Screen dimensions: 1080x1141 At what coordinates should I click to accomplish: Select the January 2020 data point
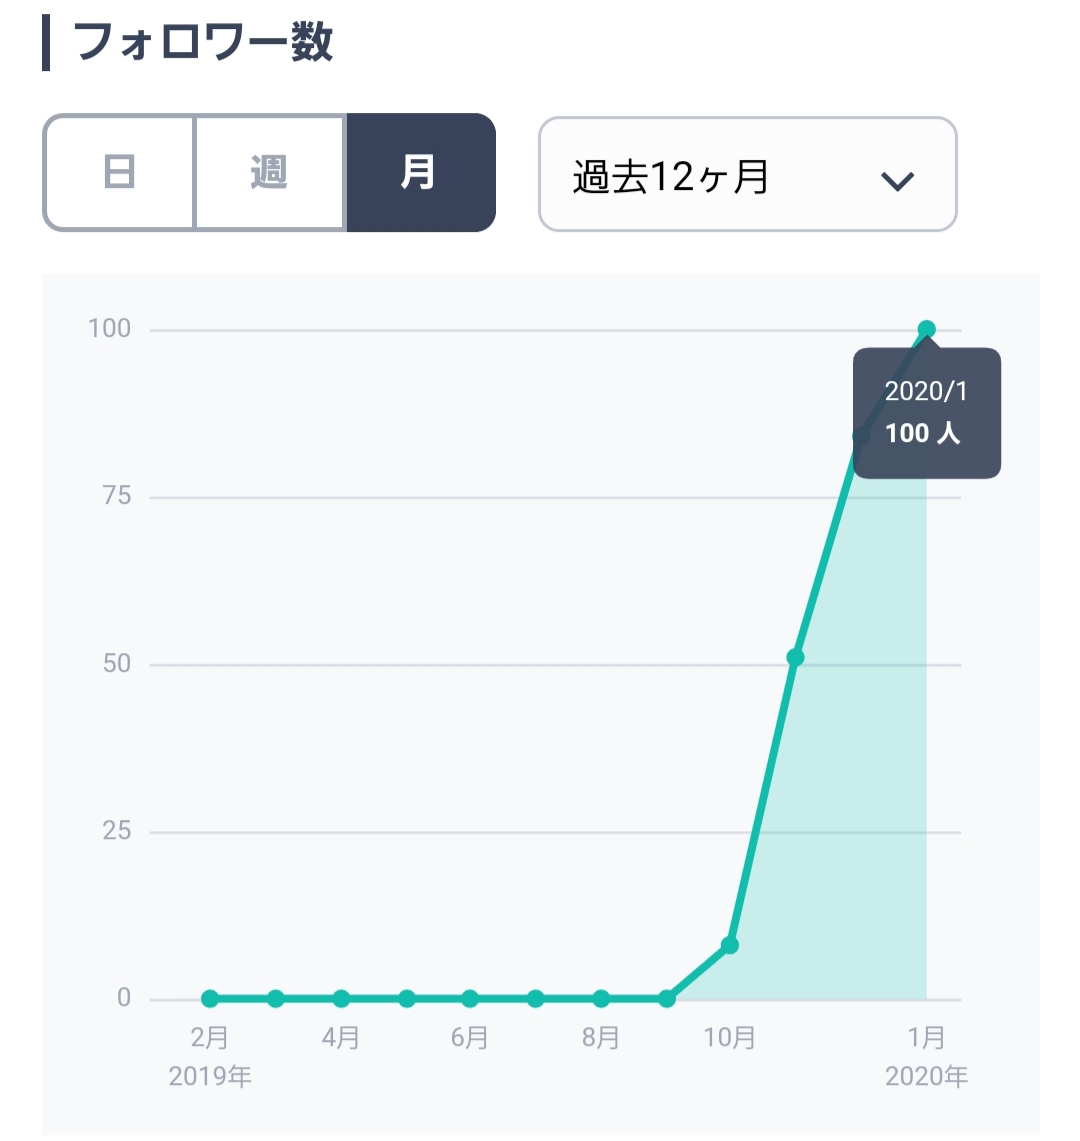pos(926,326)
